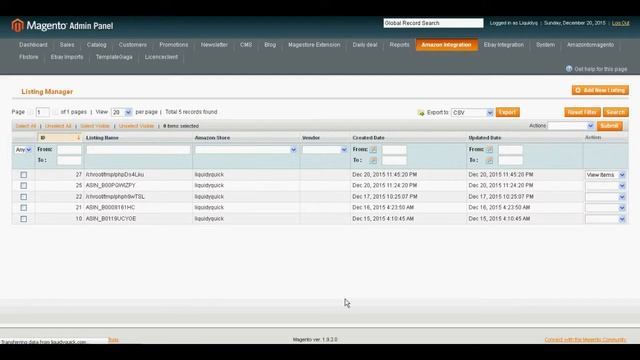640x360 pixels.
Task: Click the ID column sort arrow
Action: tap(78, 138)
